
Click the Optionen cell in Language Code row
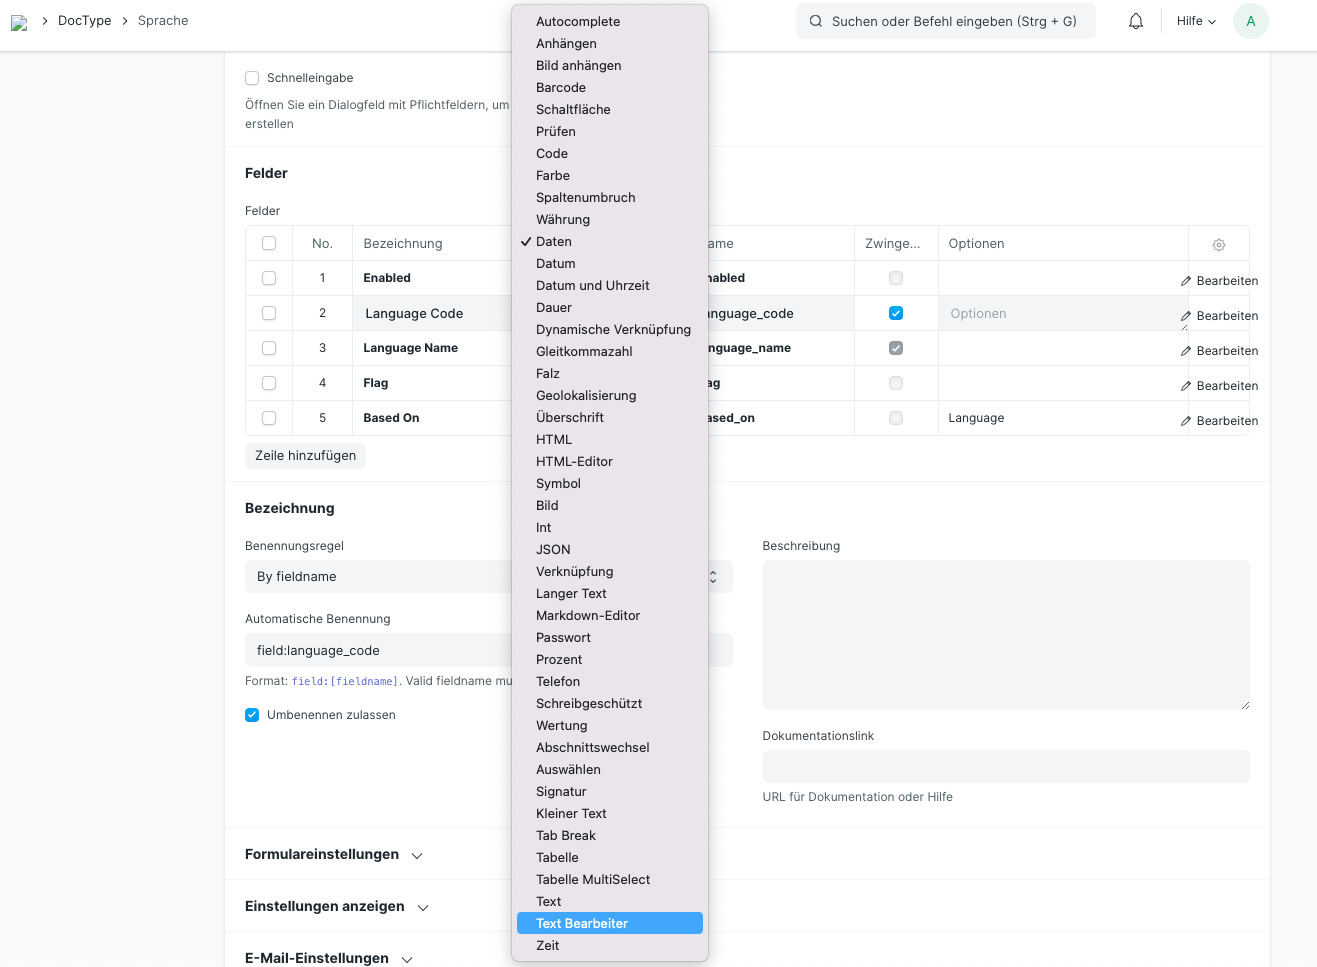click(1062, 313)
